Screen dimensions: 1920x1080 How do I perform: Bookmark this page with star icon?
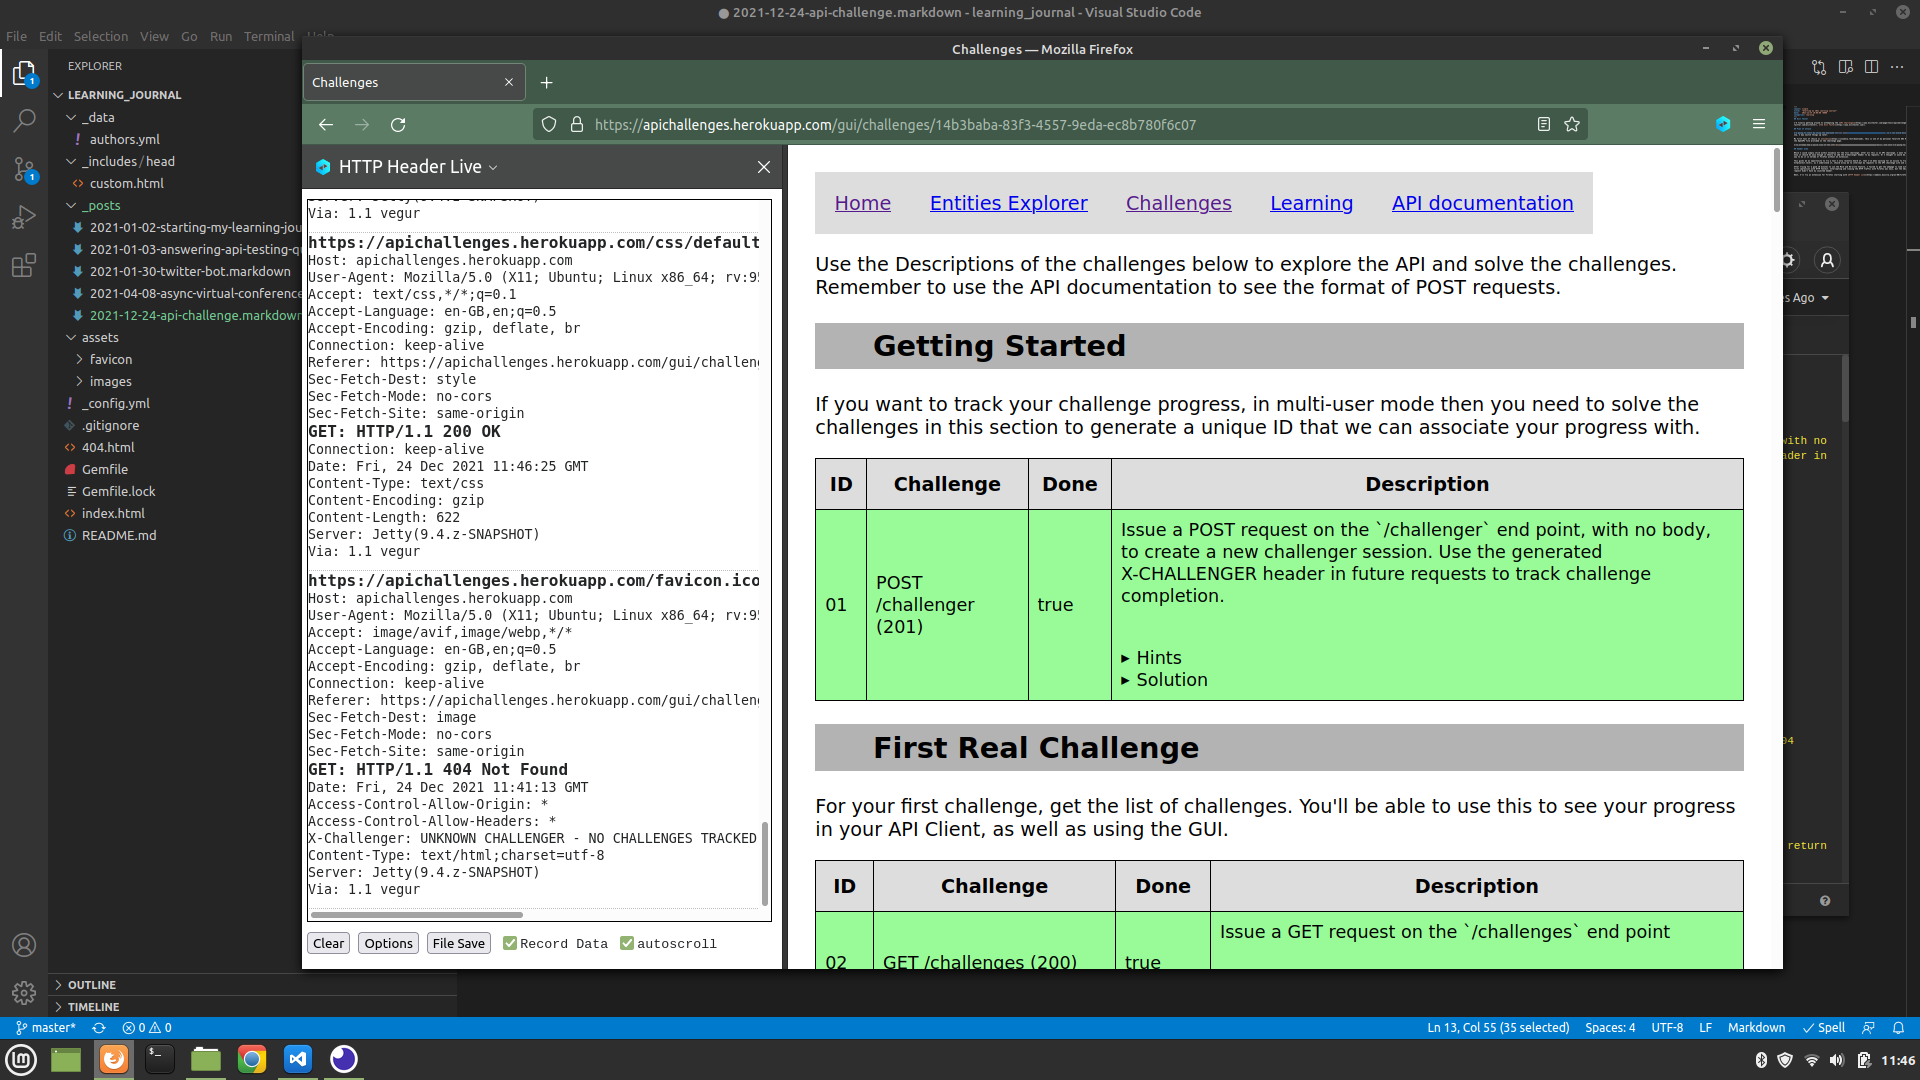pos(1572,125)
